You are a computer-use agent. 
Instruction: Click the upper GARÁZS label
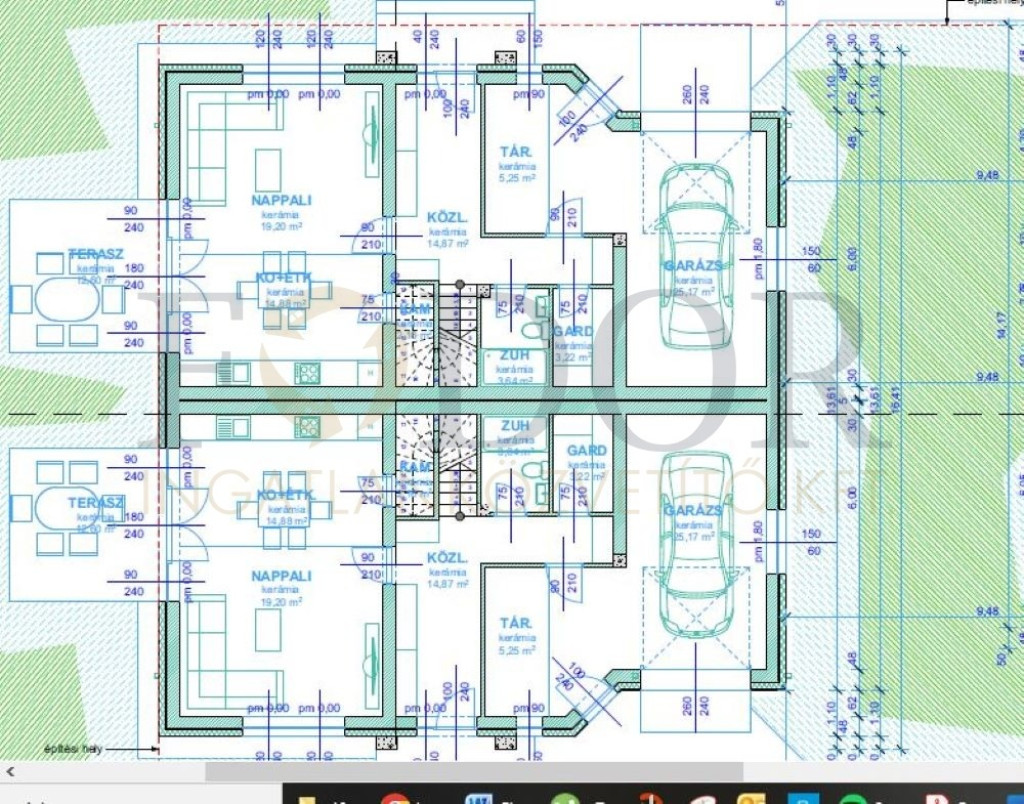coord(693,265)
